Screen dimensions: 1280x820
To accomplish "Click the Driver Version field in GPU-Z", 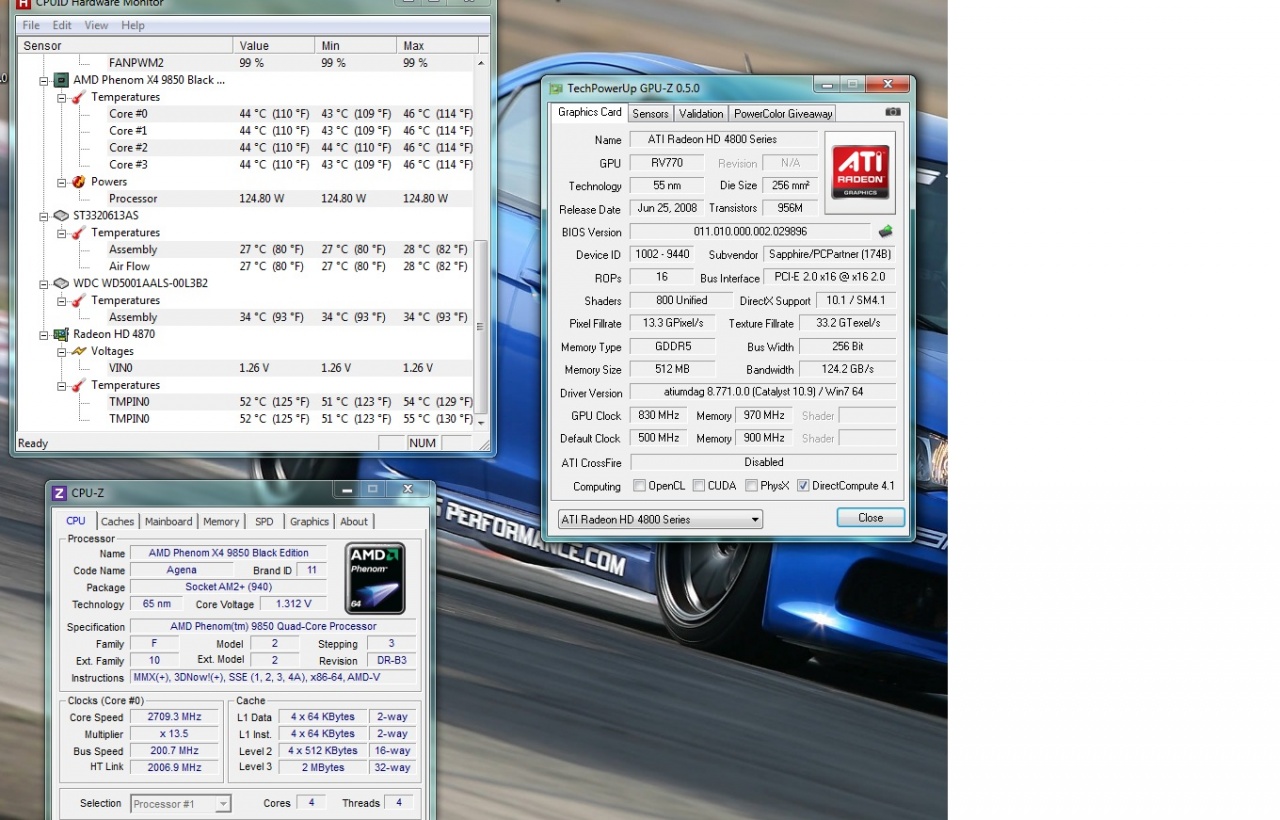I will (x=763, y=393).
